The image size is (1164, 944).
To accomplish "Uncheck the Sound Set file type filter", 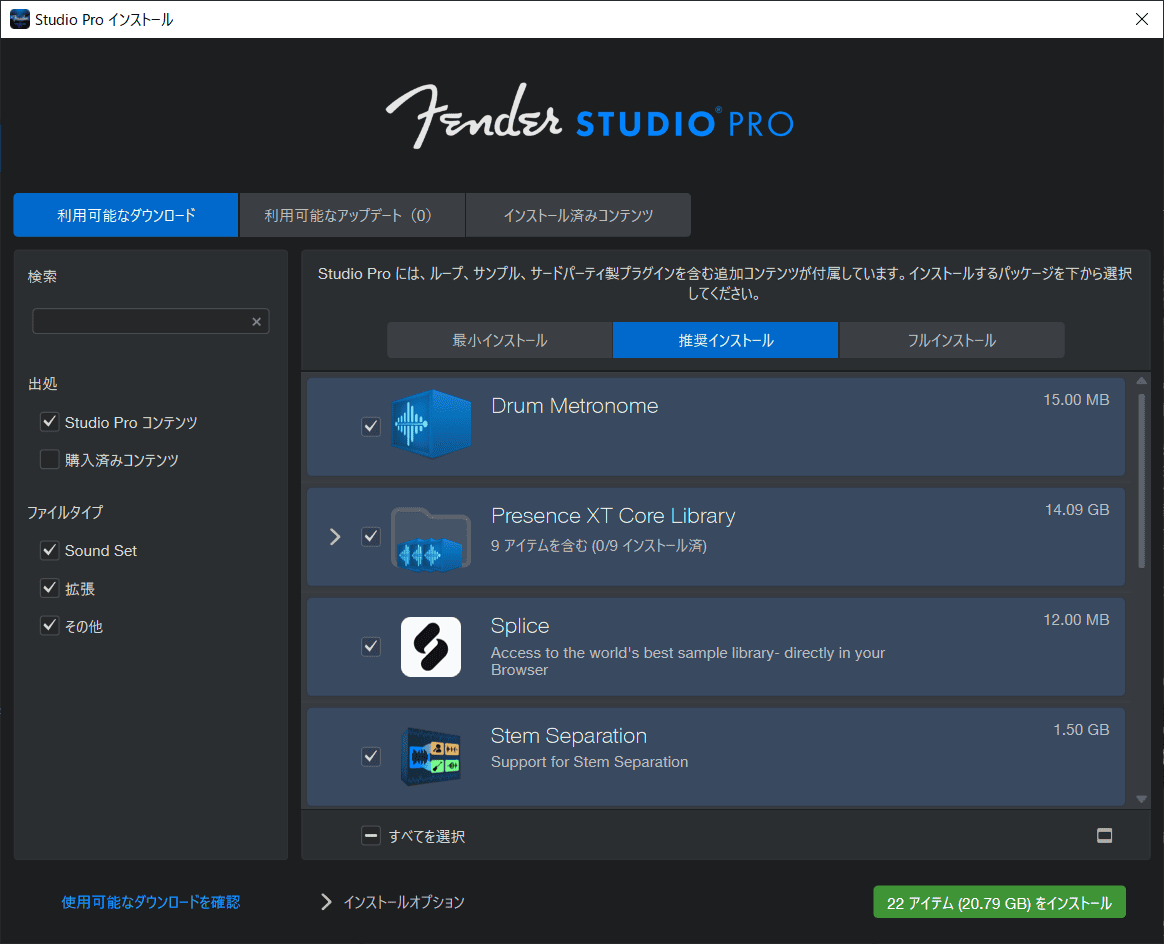I will pyautogui.click(x=49, y=549).
